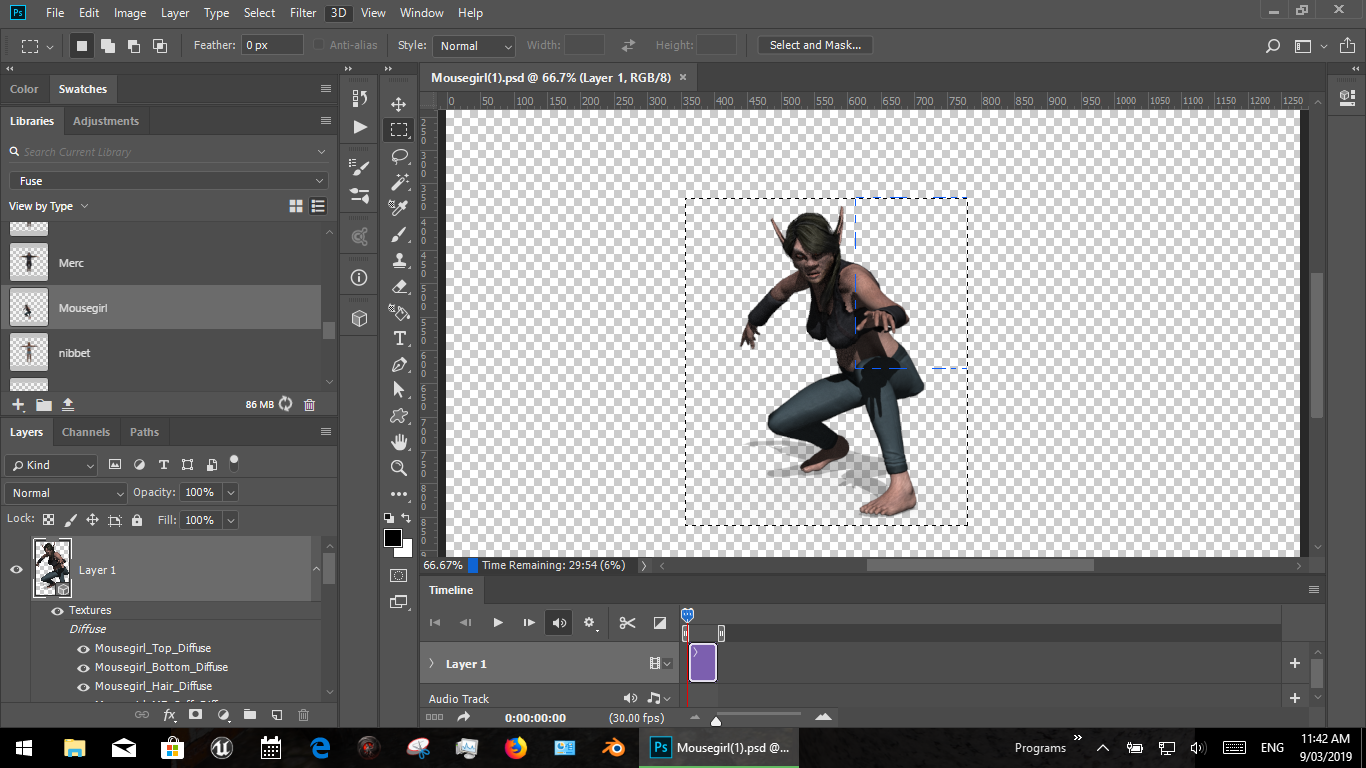Image resolution: width=1366 pixels, height=768 pixels.
Task: Click Select and Mask button
Action: tap(815, 45)
